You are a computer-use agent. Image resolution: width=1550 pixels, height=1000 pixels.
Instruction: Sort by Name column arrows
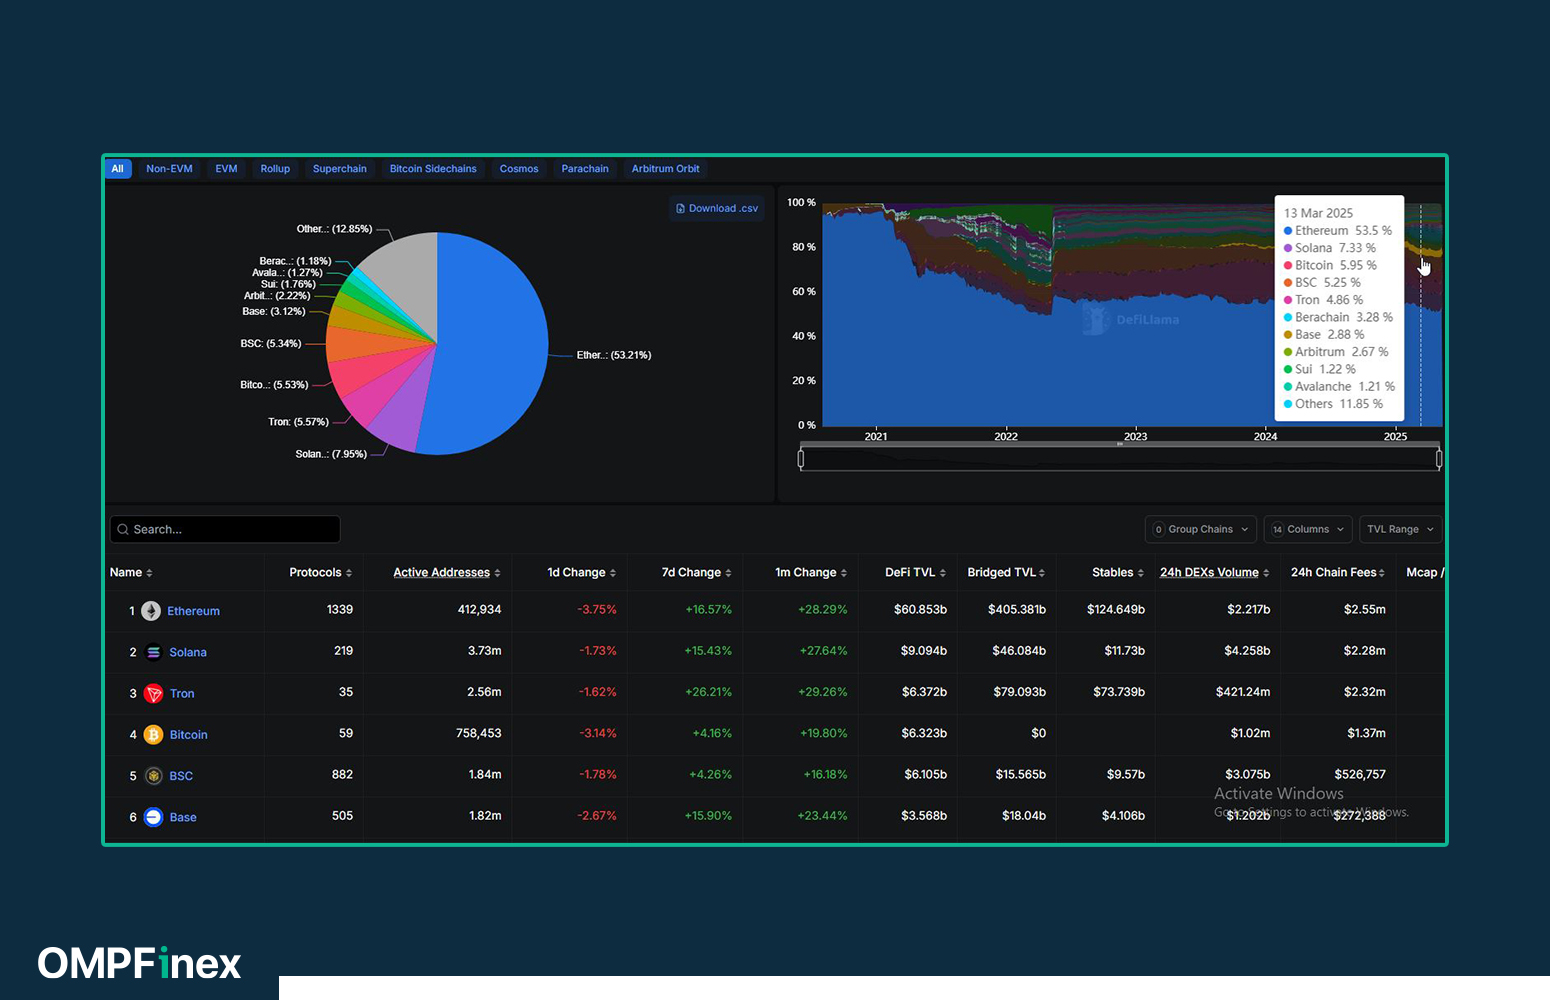click(149, 573)
